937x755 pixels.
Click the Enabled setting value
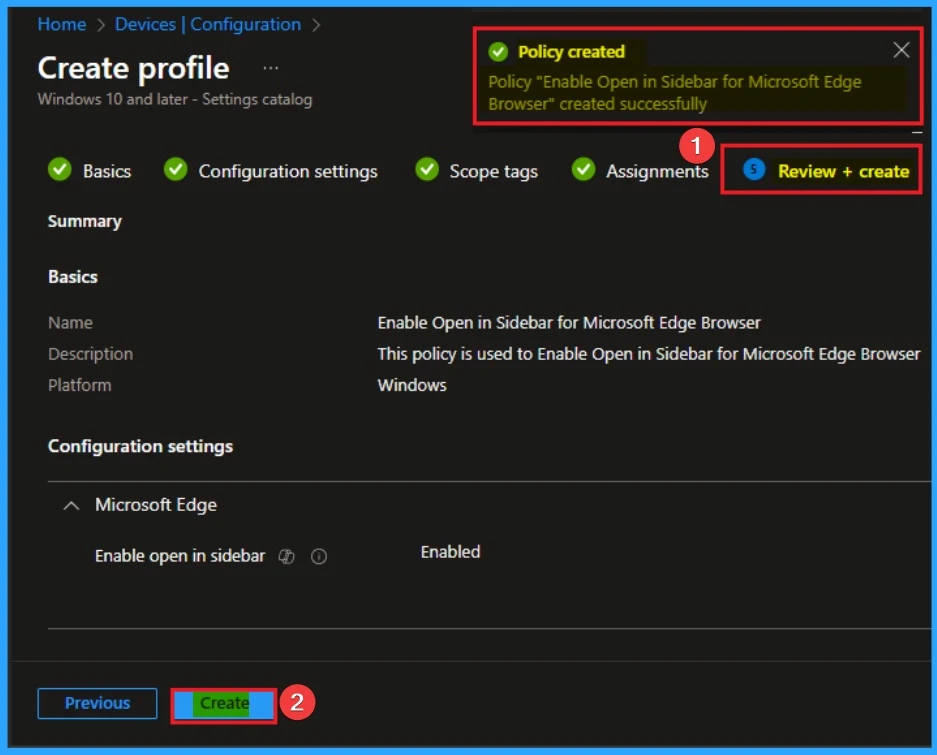450,552
